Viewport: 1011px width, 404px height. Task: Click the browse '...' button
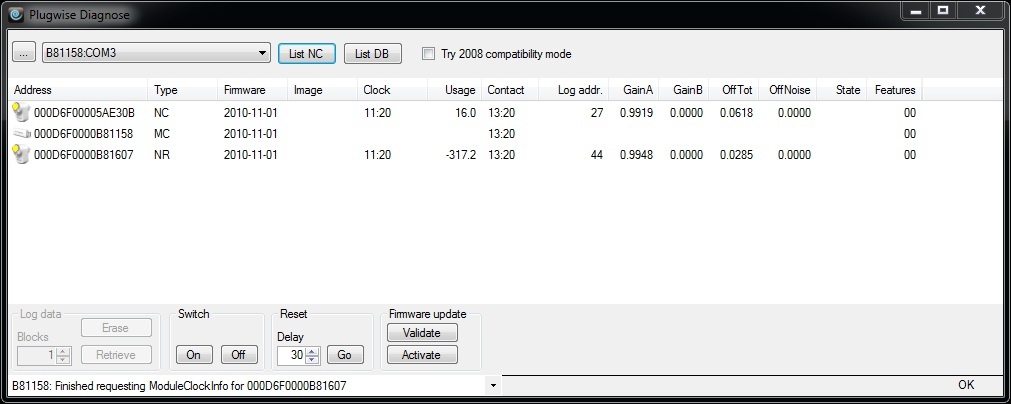[x=24, y=53]
